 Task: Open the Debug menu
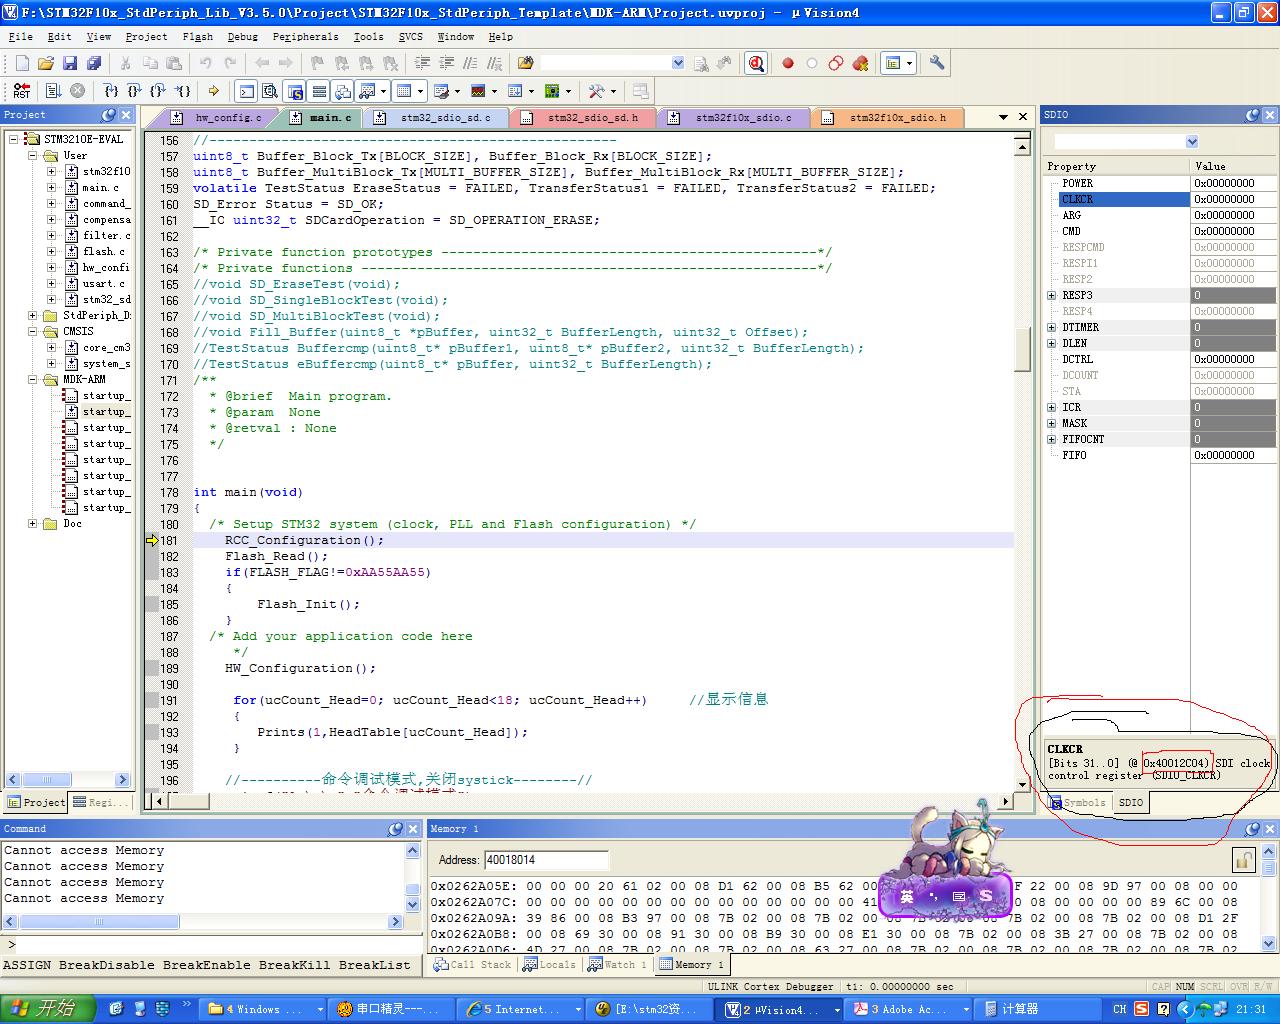242,36
